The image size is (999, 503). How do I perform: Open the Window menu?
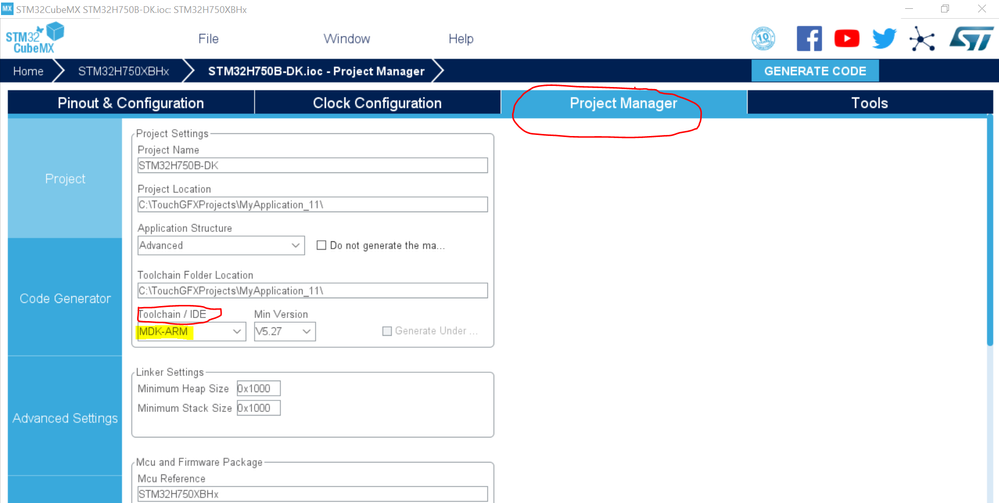point(347,39)
